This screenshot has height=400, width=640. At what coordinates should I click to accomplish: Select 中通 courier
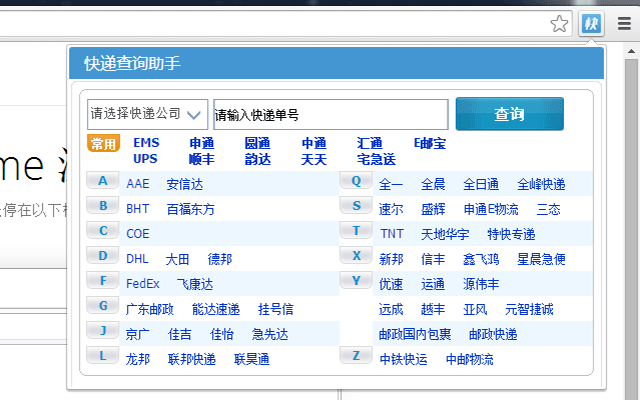coord(314,143)
